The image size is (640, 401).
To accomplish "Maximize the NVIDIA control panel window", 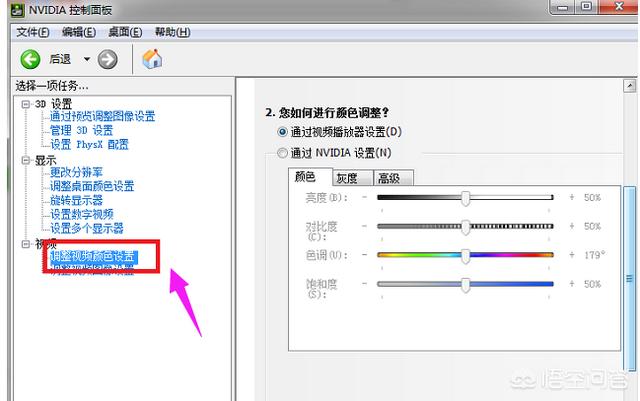I will pyautogui.click(x=587, y=7).
